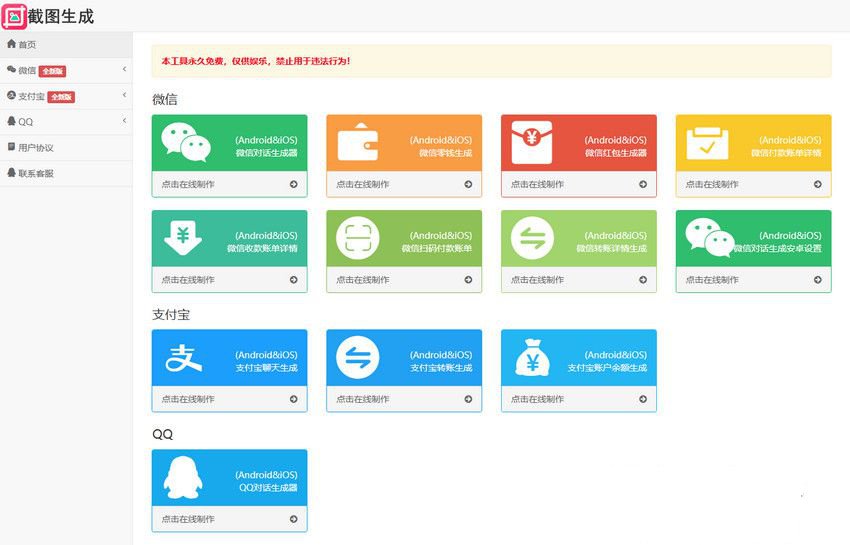Click the arrow circle on 微信转账详情生成 footer
The image size is (850, 545).
coord(642,280)
